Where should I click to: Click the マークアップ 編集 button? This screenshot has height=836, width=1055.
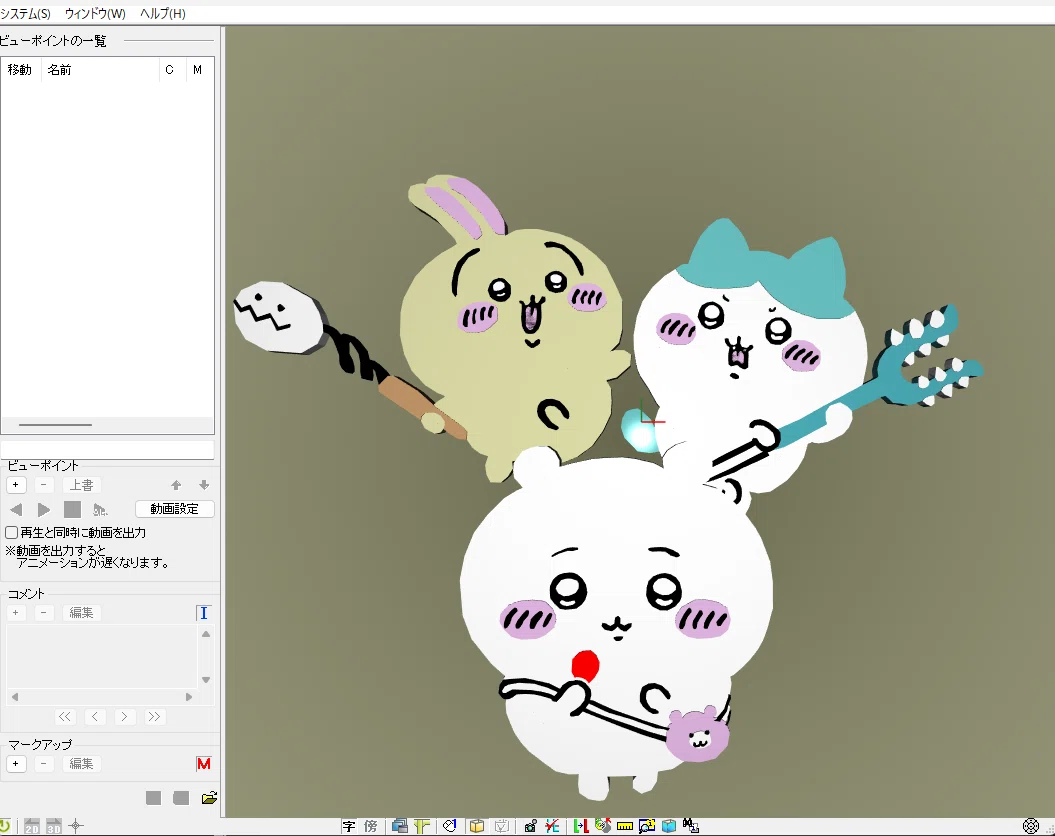[x=81, y=764]
